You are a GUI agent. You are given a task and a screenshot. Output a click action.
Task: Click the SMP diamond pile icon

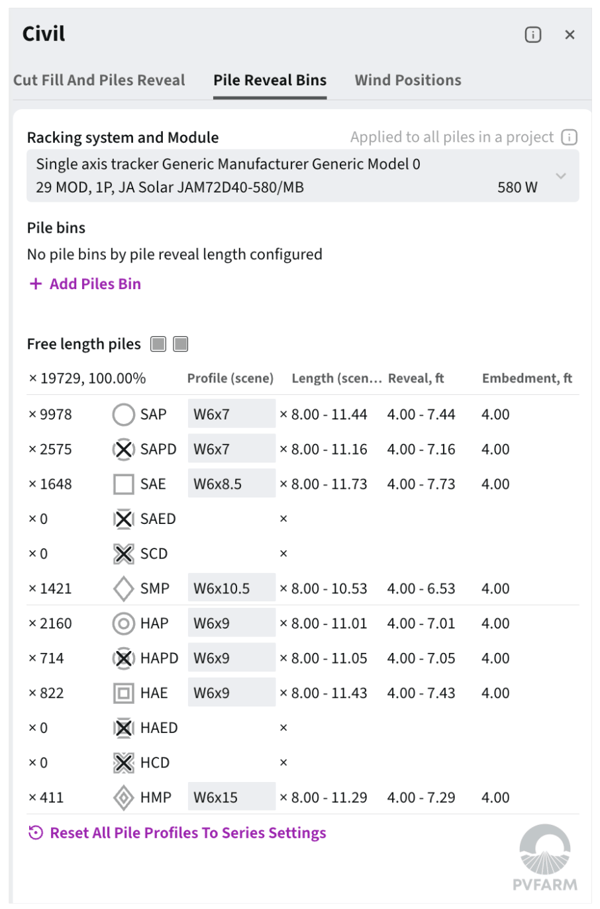[x=123, y=589]
